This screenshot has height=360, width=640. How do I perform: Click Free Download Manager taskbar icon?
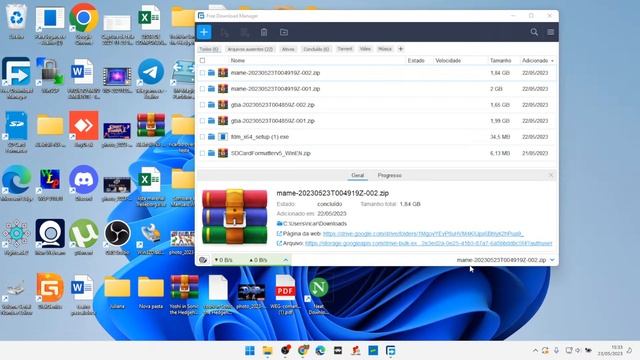(x=391, y=350)
